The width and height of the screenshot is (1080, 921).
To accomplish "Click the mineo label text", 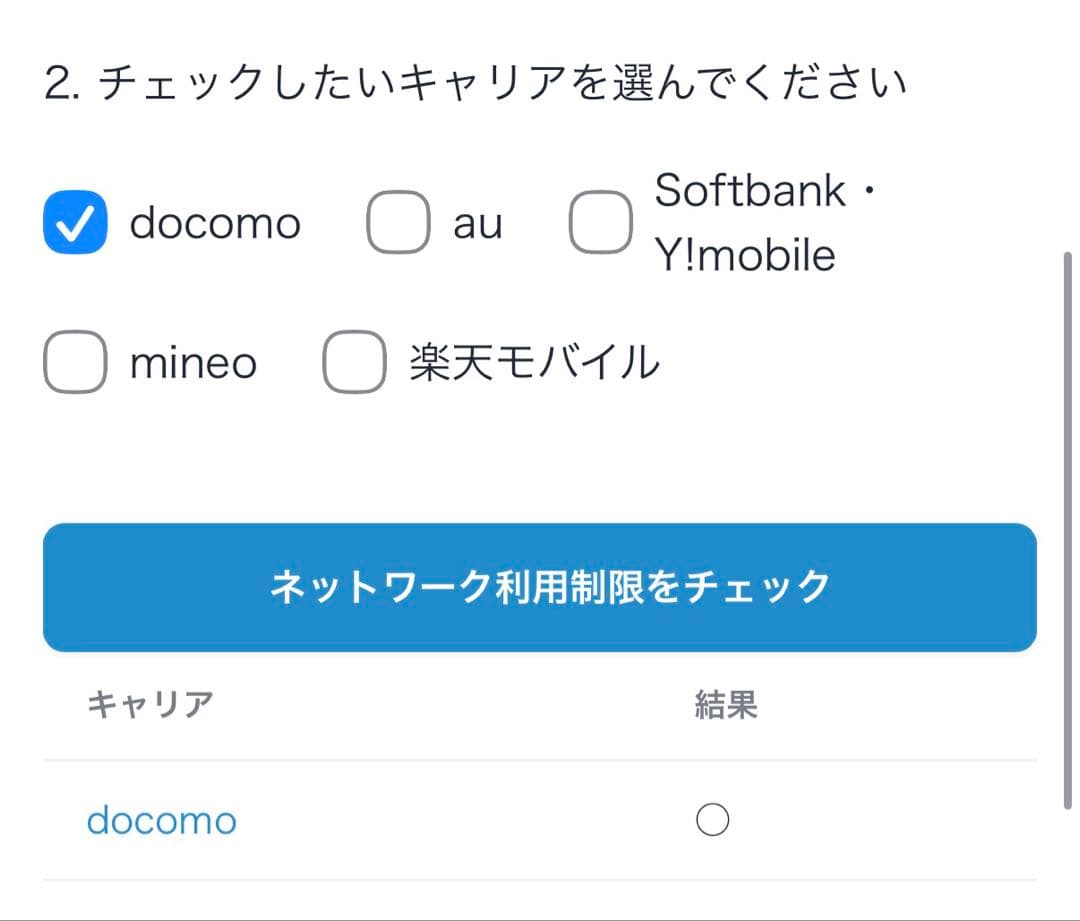I will click(193, 363).
